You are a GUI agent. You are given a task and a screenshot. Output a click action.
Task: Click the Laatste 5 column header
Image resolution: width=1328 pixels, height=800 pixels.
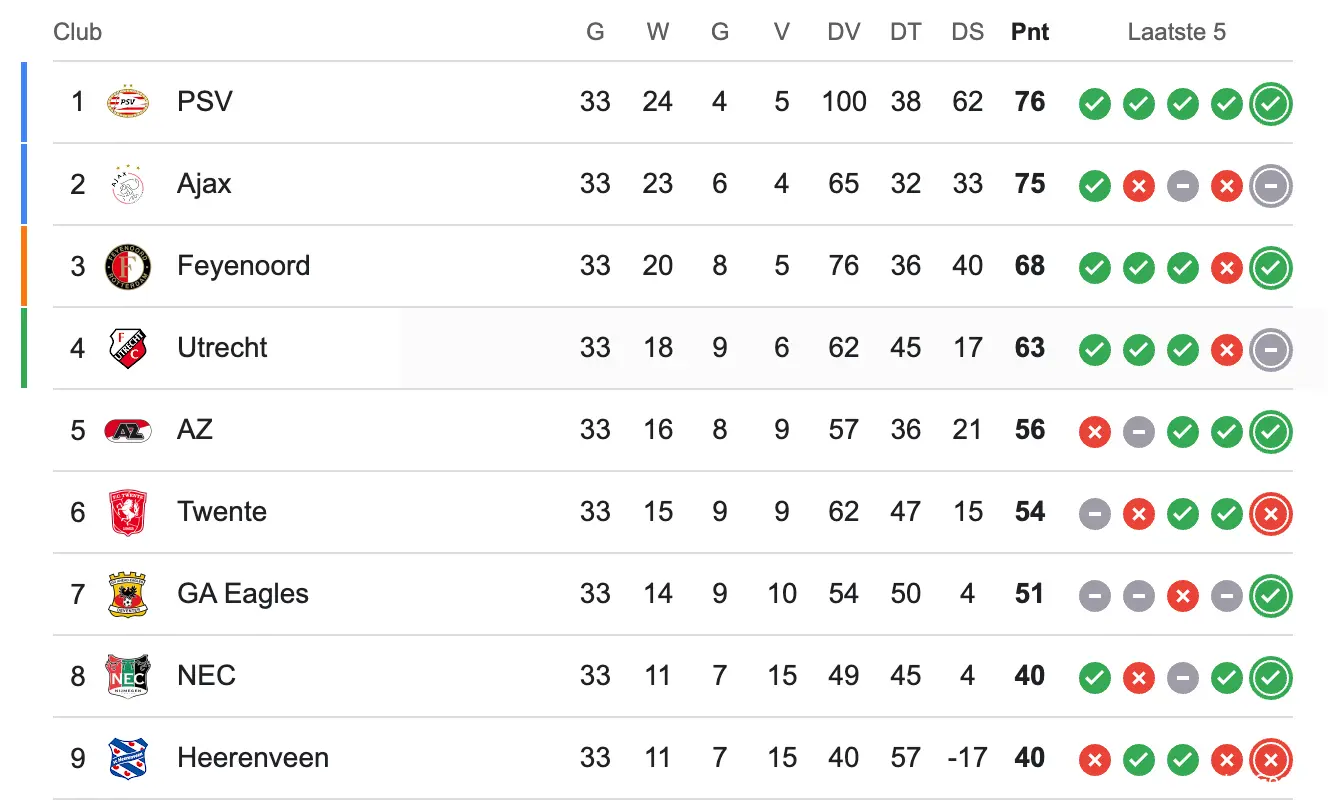[1176, 32]
